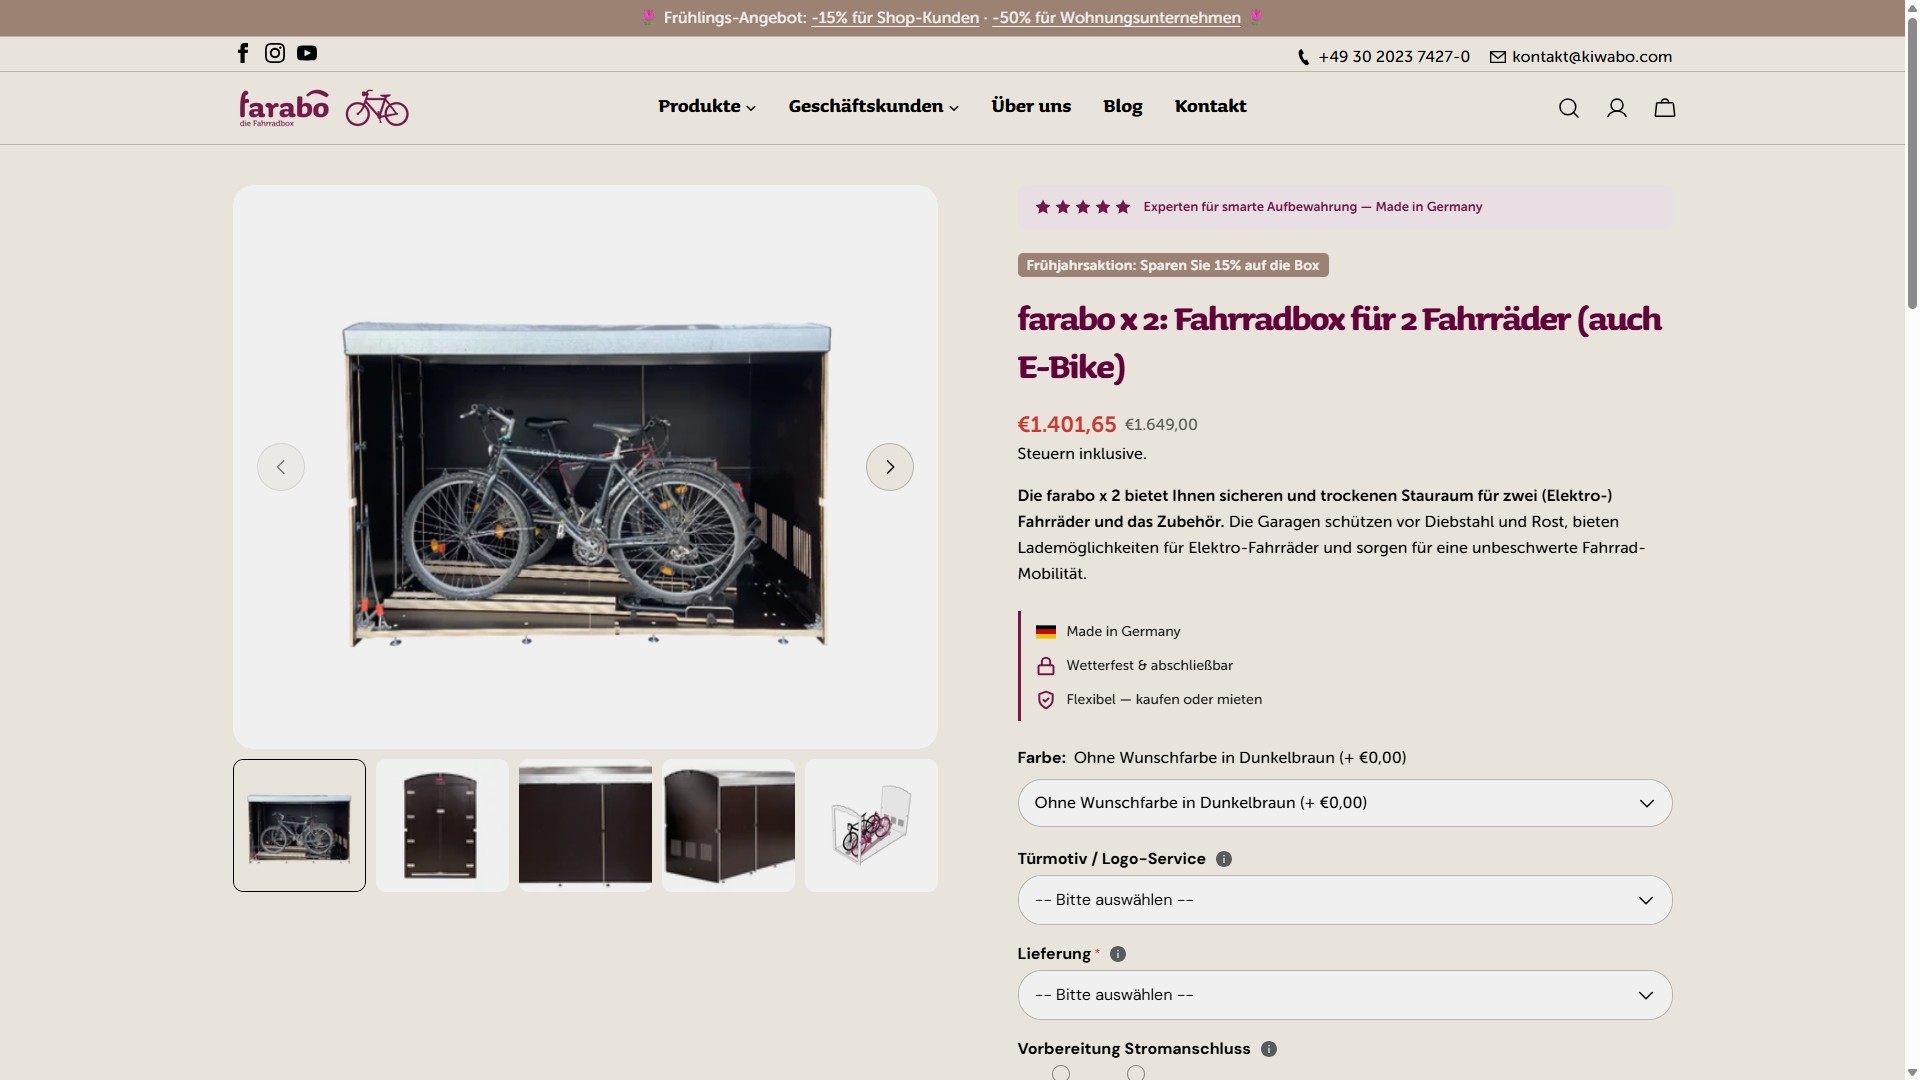
Task: Show next product image arrow
Action: coord(889,467)
